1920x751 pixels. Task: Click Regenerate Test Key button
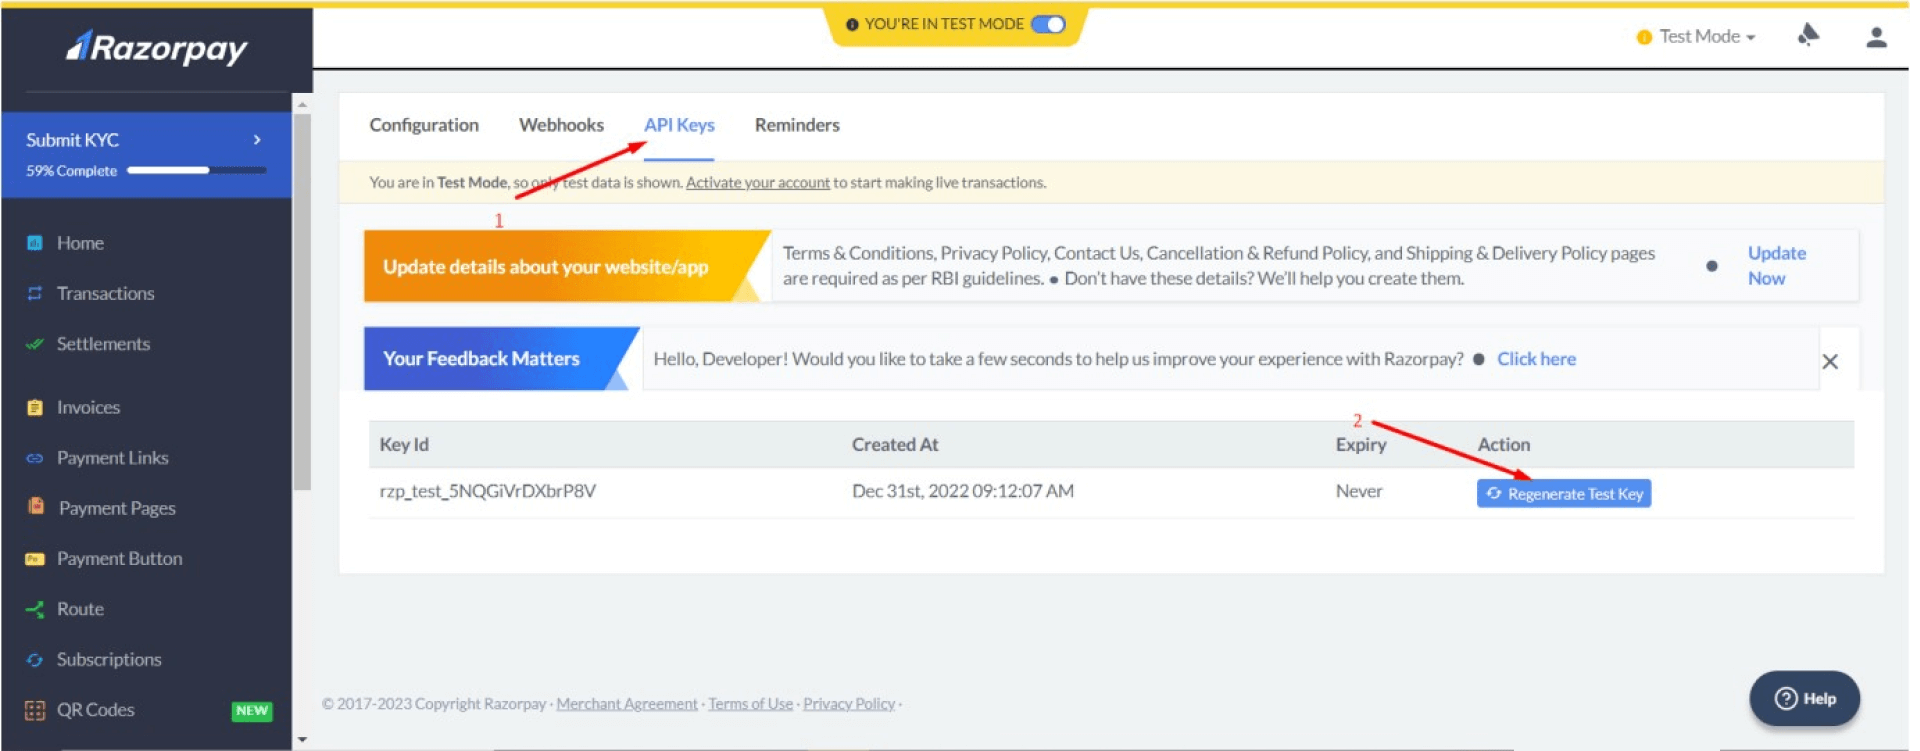click(x=1563, y=494)
